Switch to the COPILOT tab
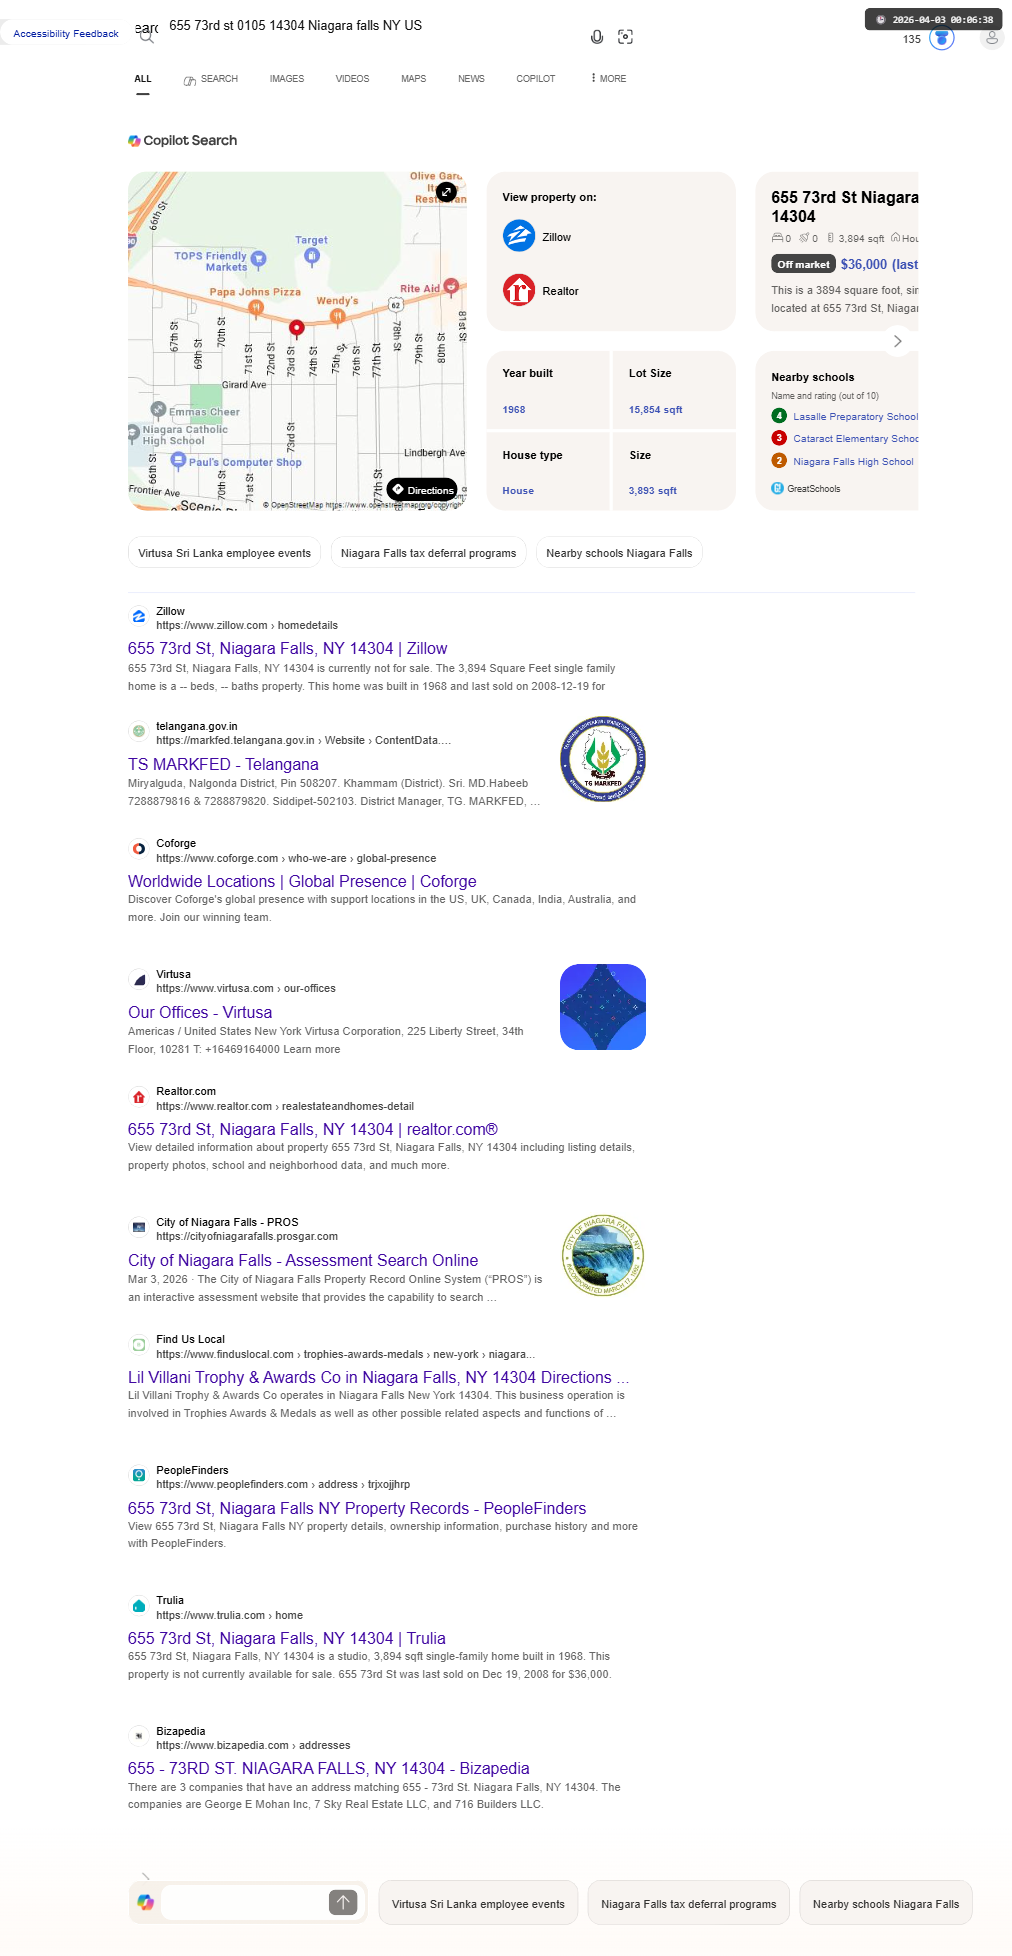Screen dimensions: 1012x1956 (536, 79)
